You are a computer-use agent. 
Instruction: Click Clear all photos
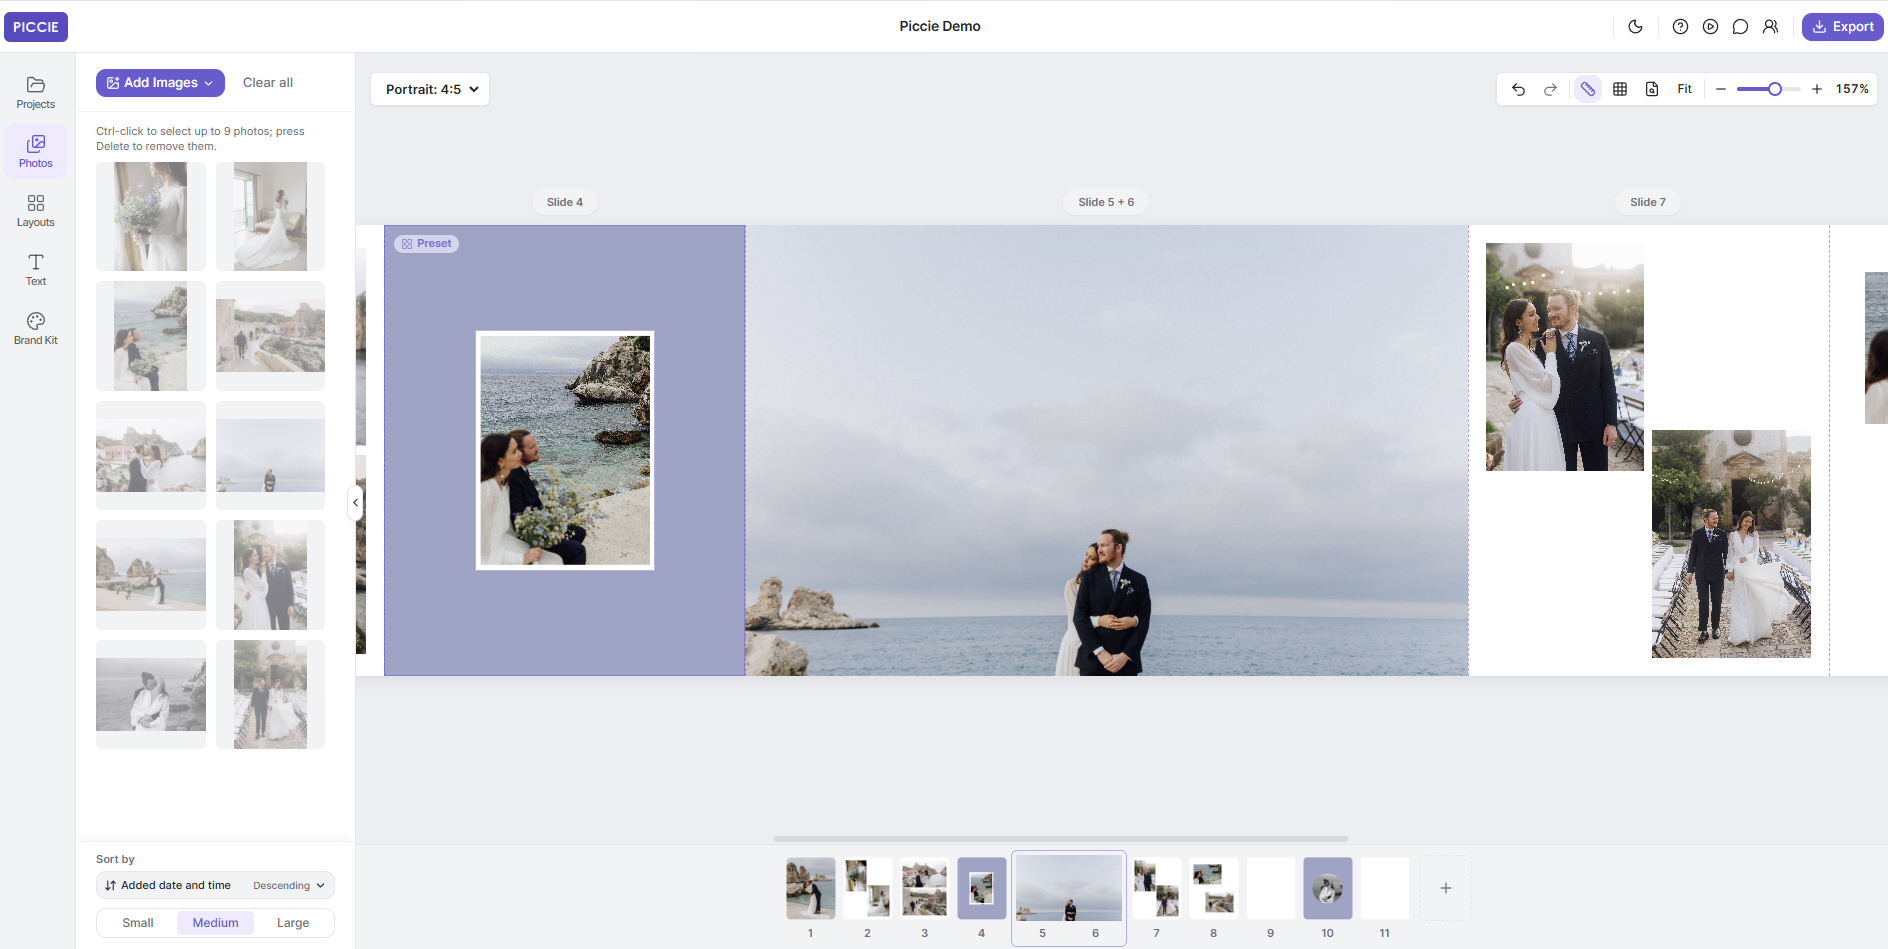[268, 83]
